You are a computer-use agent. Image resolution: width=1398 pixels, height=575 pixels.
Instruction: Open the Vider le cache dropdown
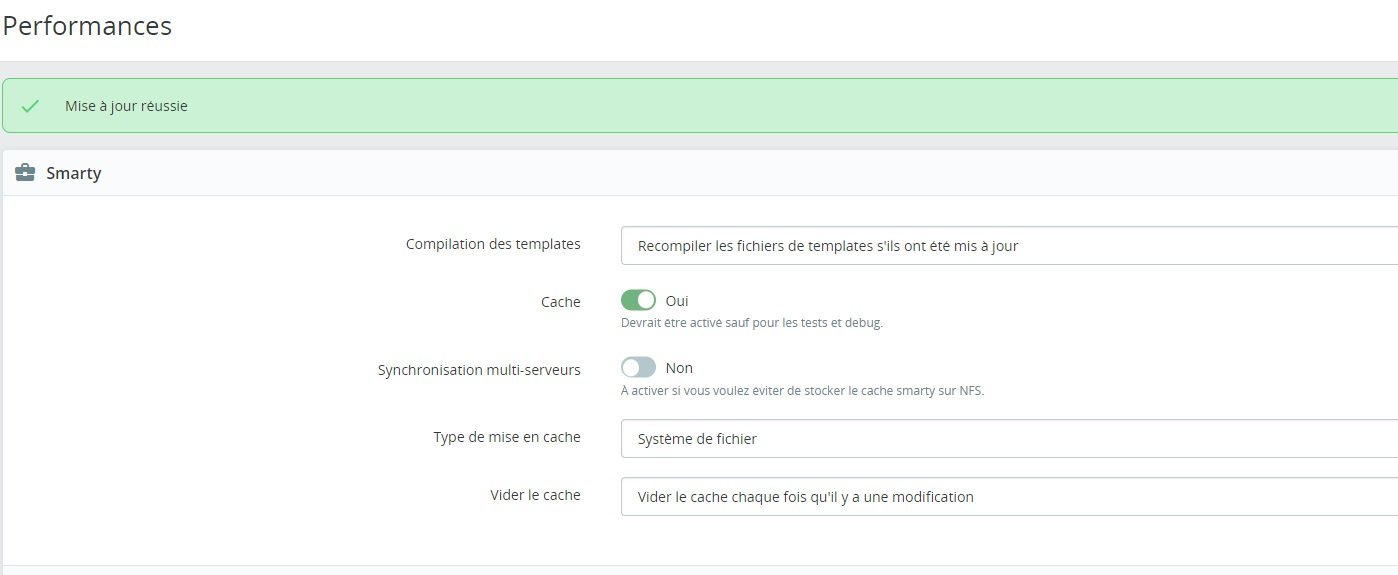point(1009,497)
